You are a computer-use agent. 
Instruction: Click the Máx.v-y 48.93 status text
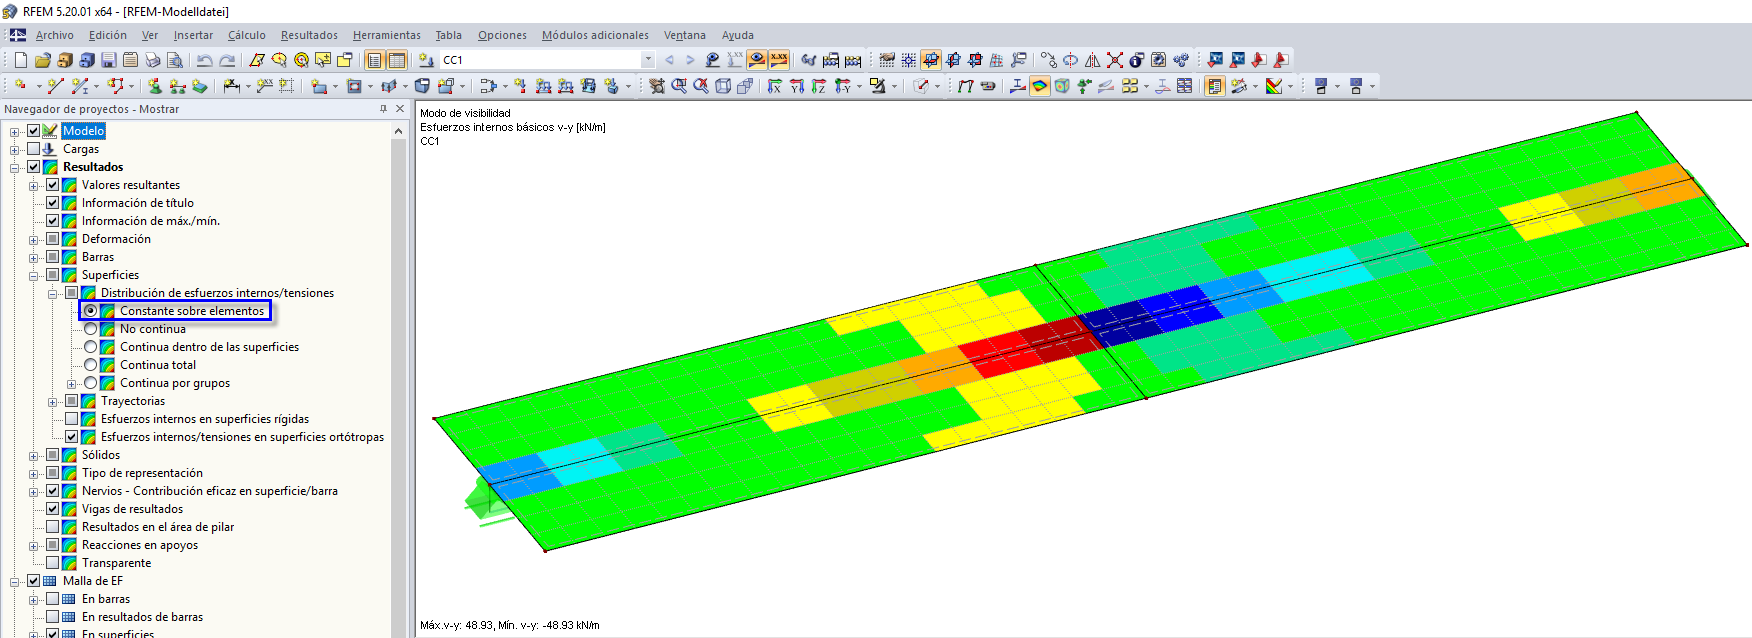510,625
